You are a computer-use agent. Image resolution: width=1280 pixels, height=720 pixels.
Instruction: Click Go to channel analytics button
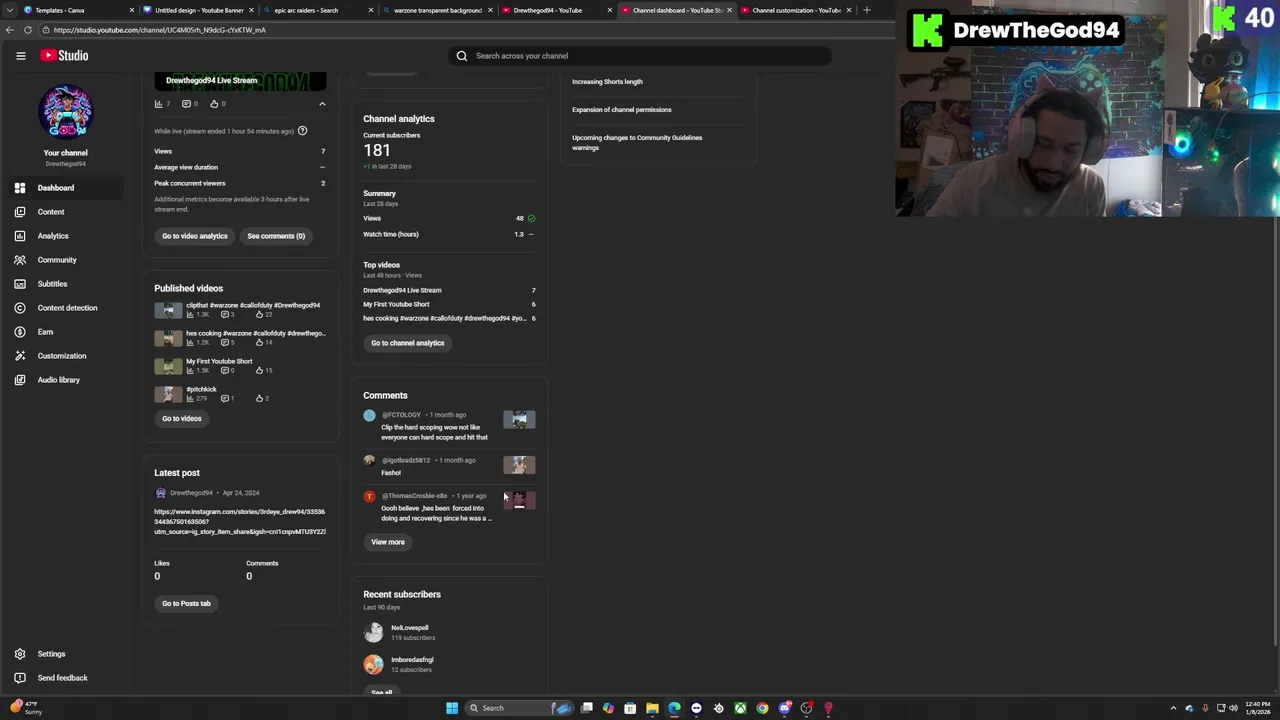pyautogui.click(x=408, y=343)
